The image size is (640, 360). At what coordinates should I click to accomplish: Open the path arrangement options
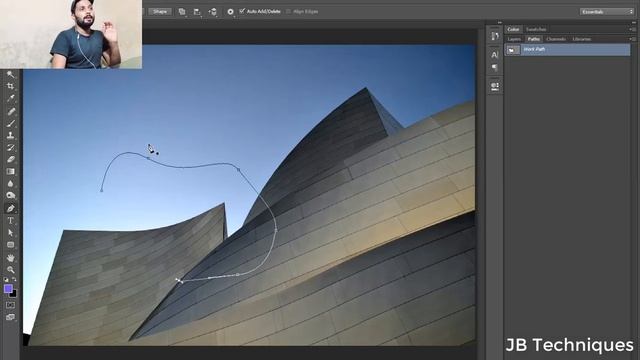(x=213, y=12)
